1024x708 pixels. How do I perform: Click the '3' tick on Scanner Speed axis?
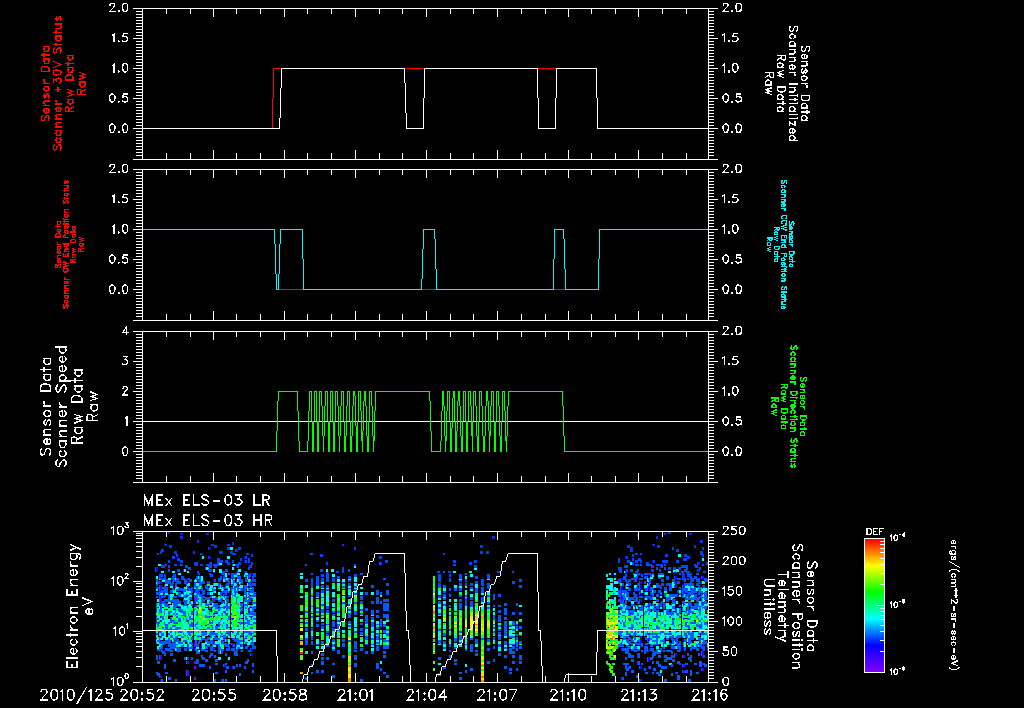(125, 361)
